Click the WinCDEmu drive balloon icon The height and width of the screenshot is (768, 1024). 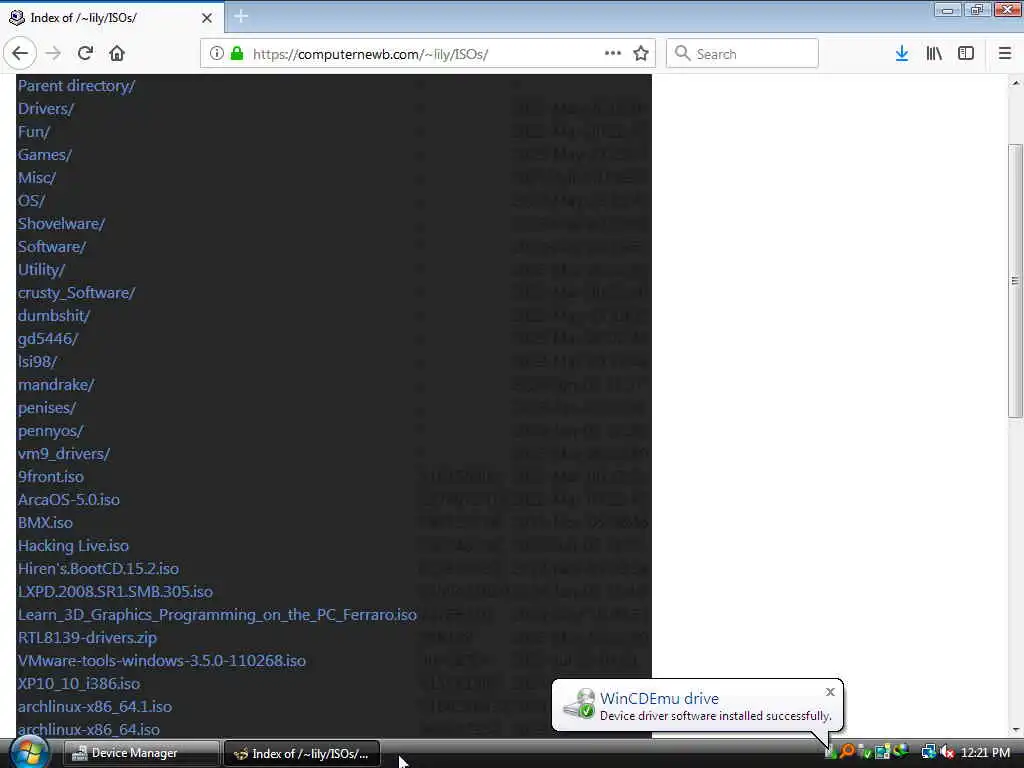(x=579, y=704)
